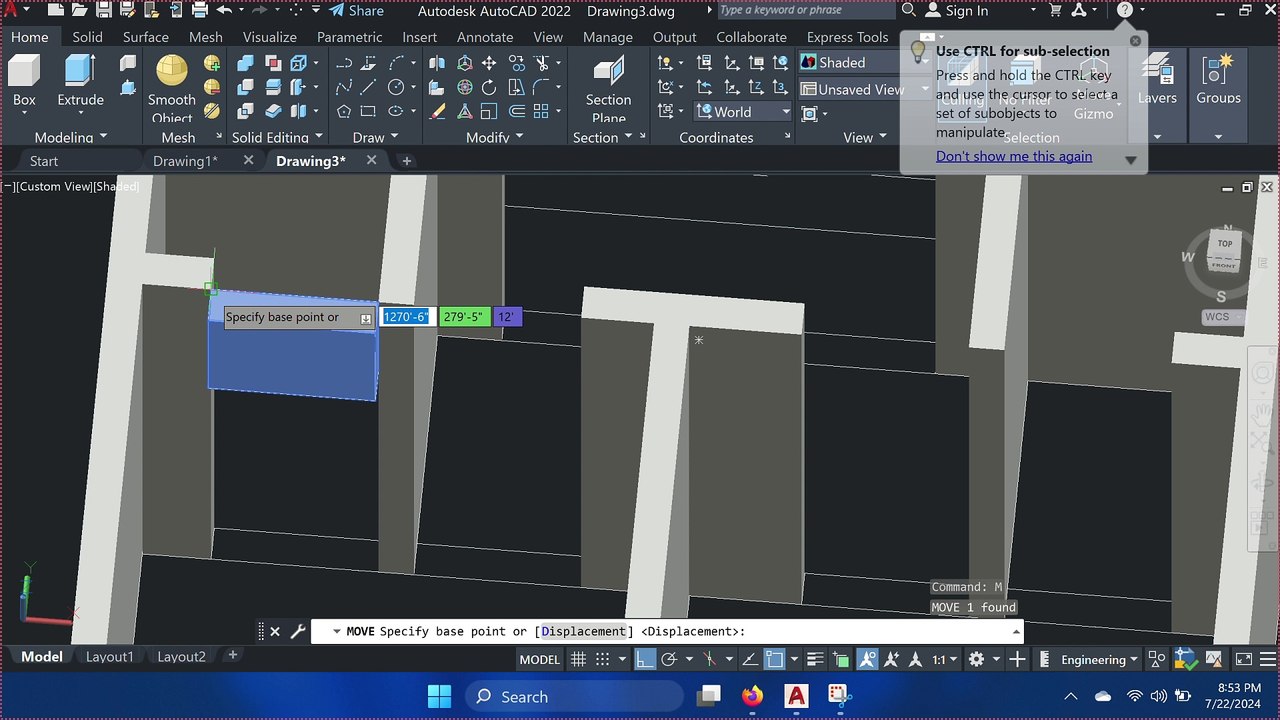Add a new drawing tab with plus
The width and height of the screenshot is (1280, 720).
pyautogui.click(x=406, y=161)
